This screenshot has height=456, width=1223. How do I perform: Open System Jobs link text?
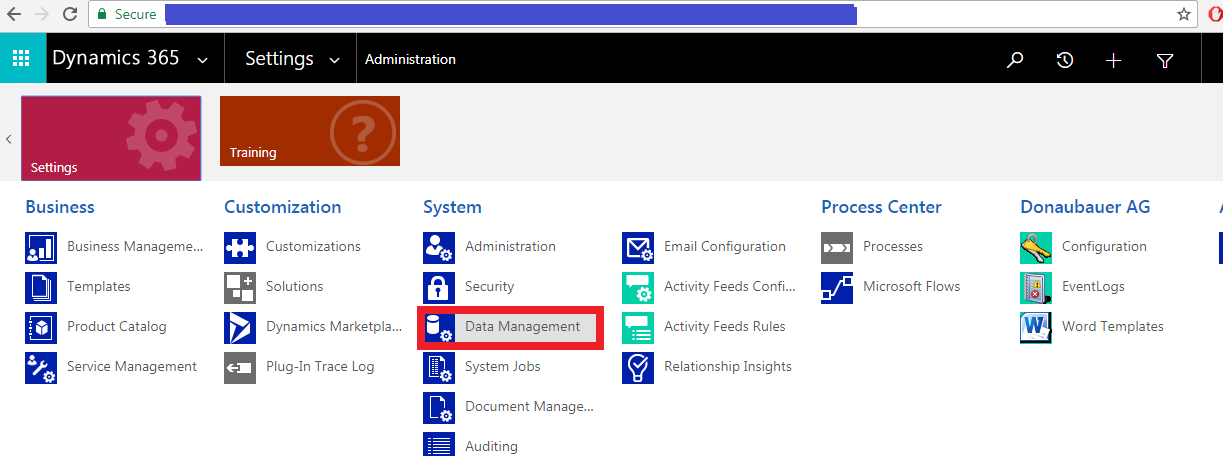[503, 366]
